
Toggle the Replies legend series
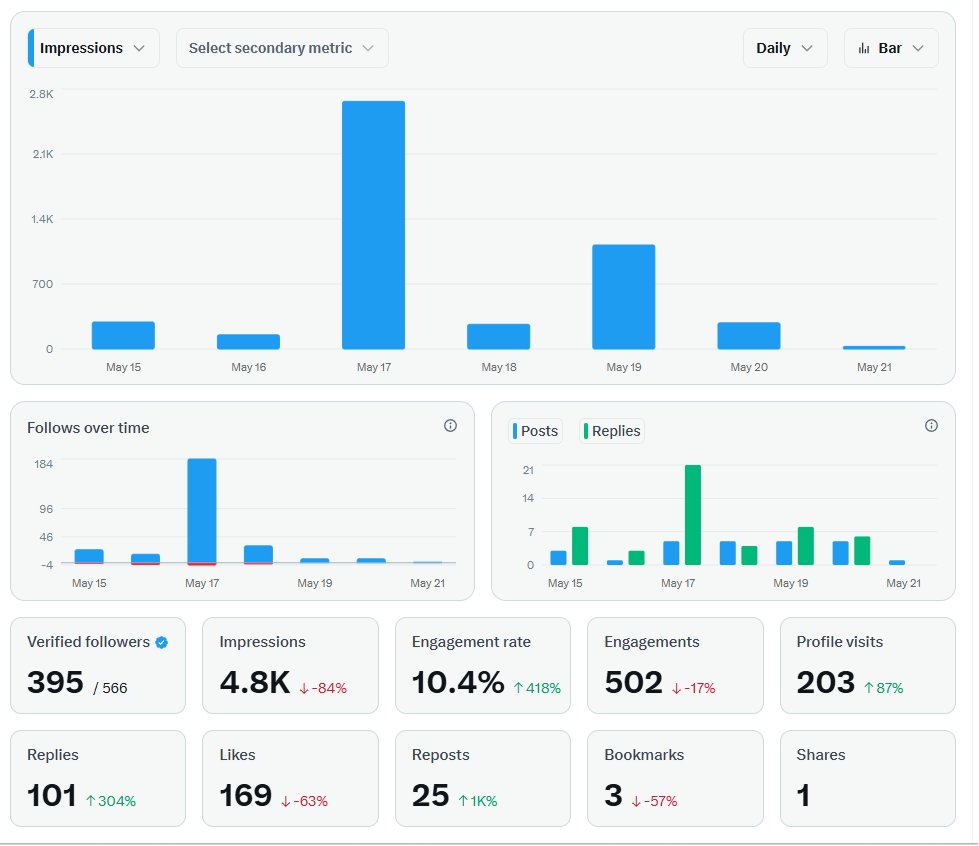click(x=612, y=431)
